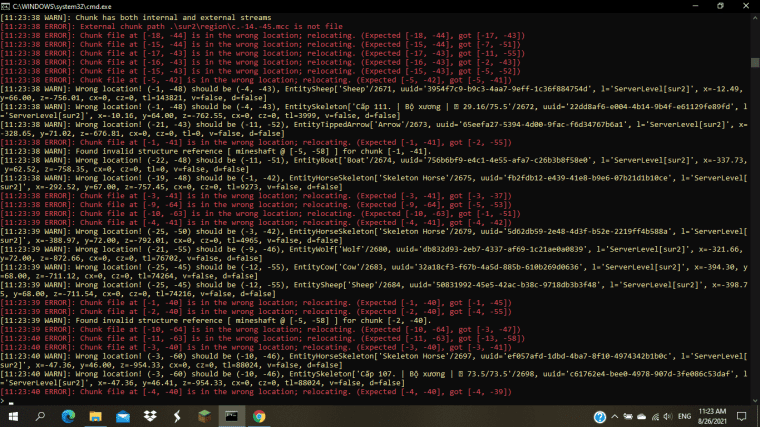
Task: Switch input language via ENG indicator
Action: pyautogui.click(x=685, y=415)
